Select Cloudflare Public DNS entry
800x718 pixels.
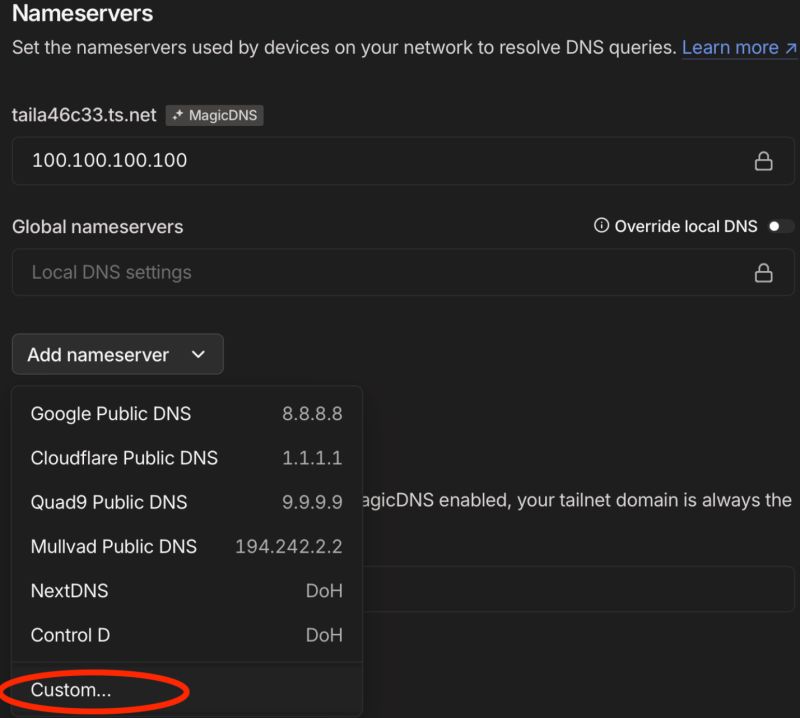tap(123, 458)
